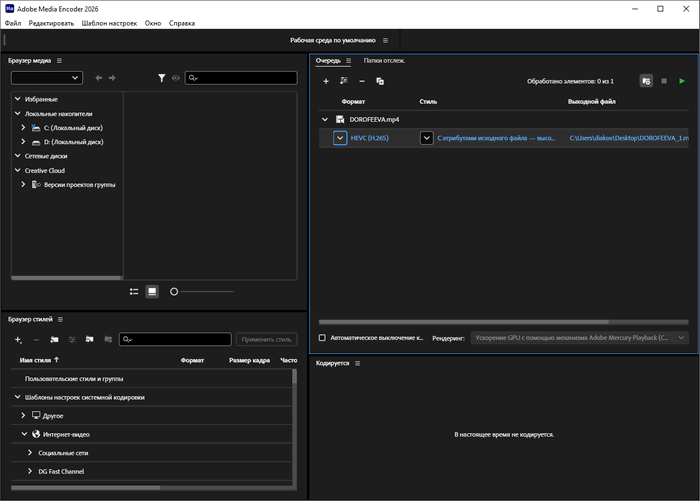Switch to the Папки отслеж. tab
The width and height of the screenshot is (700, 501).
point(384,61)
